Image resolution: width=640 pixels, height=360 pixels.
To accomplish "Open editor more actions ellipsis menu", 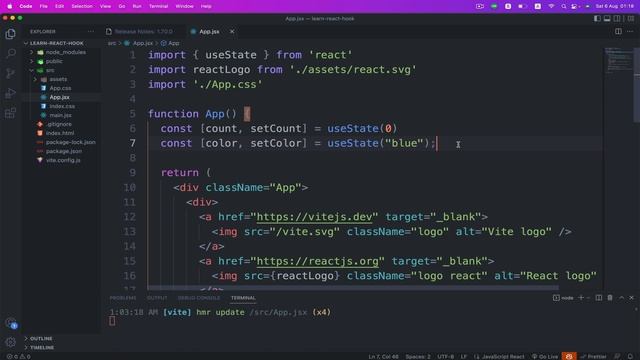I will coord(630,31).
